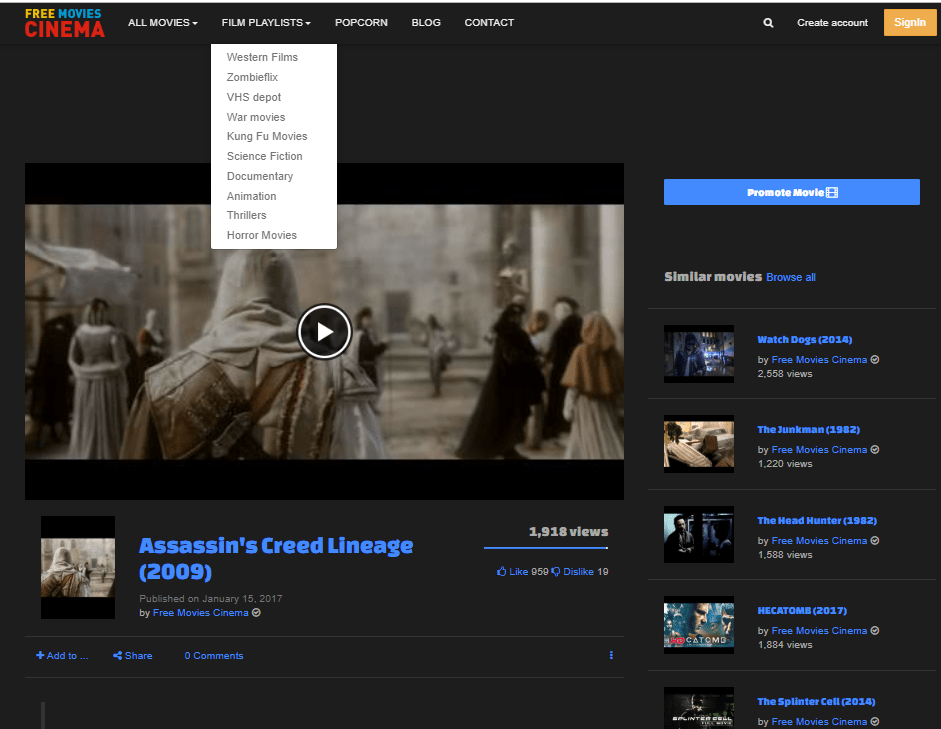Select VHS depot playlist
941x729 pixels.
pos(254,97)
